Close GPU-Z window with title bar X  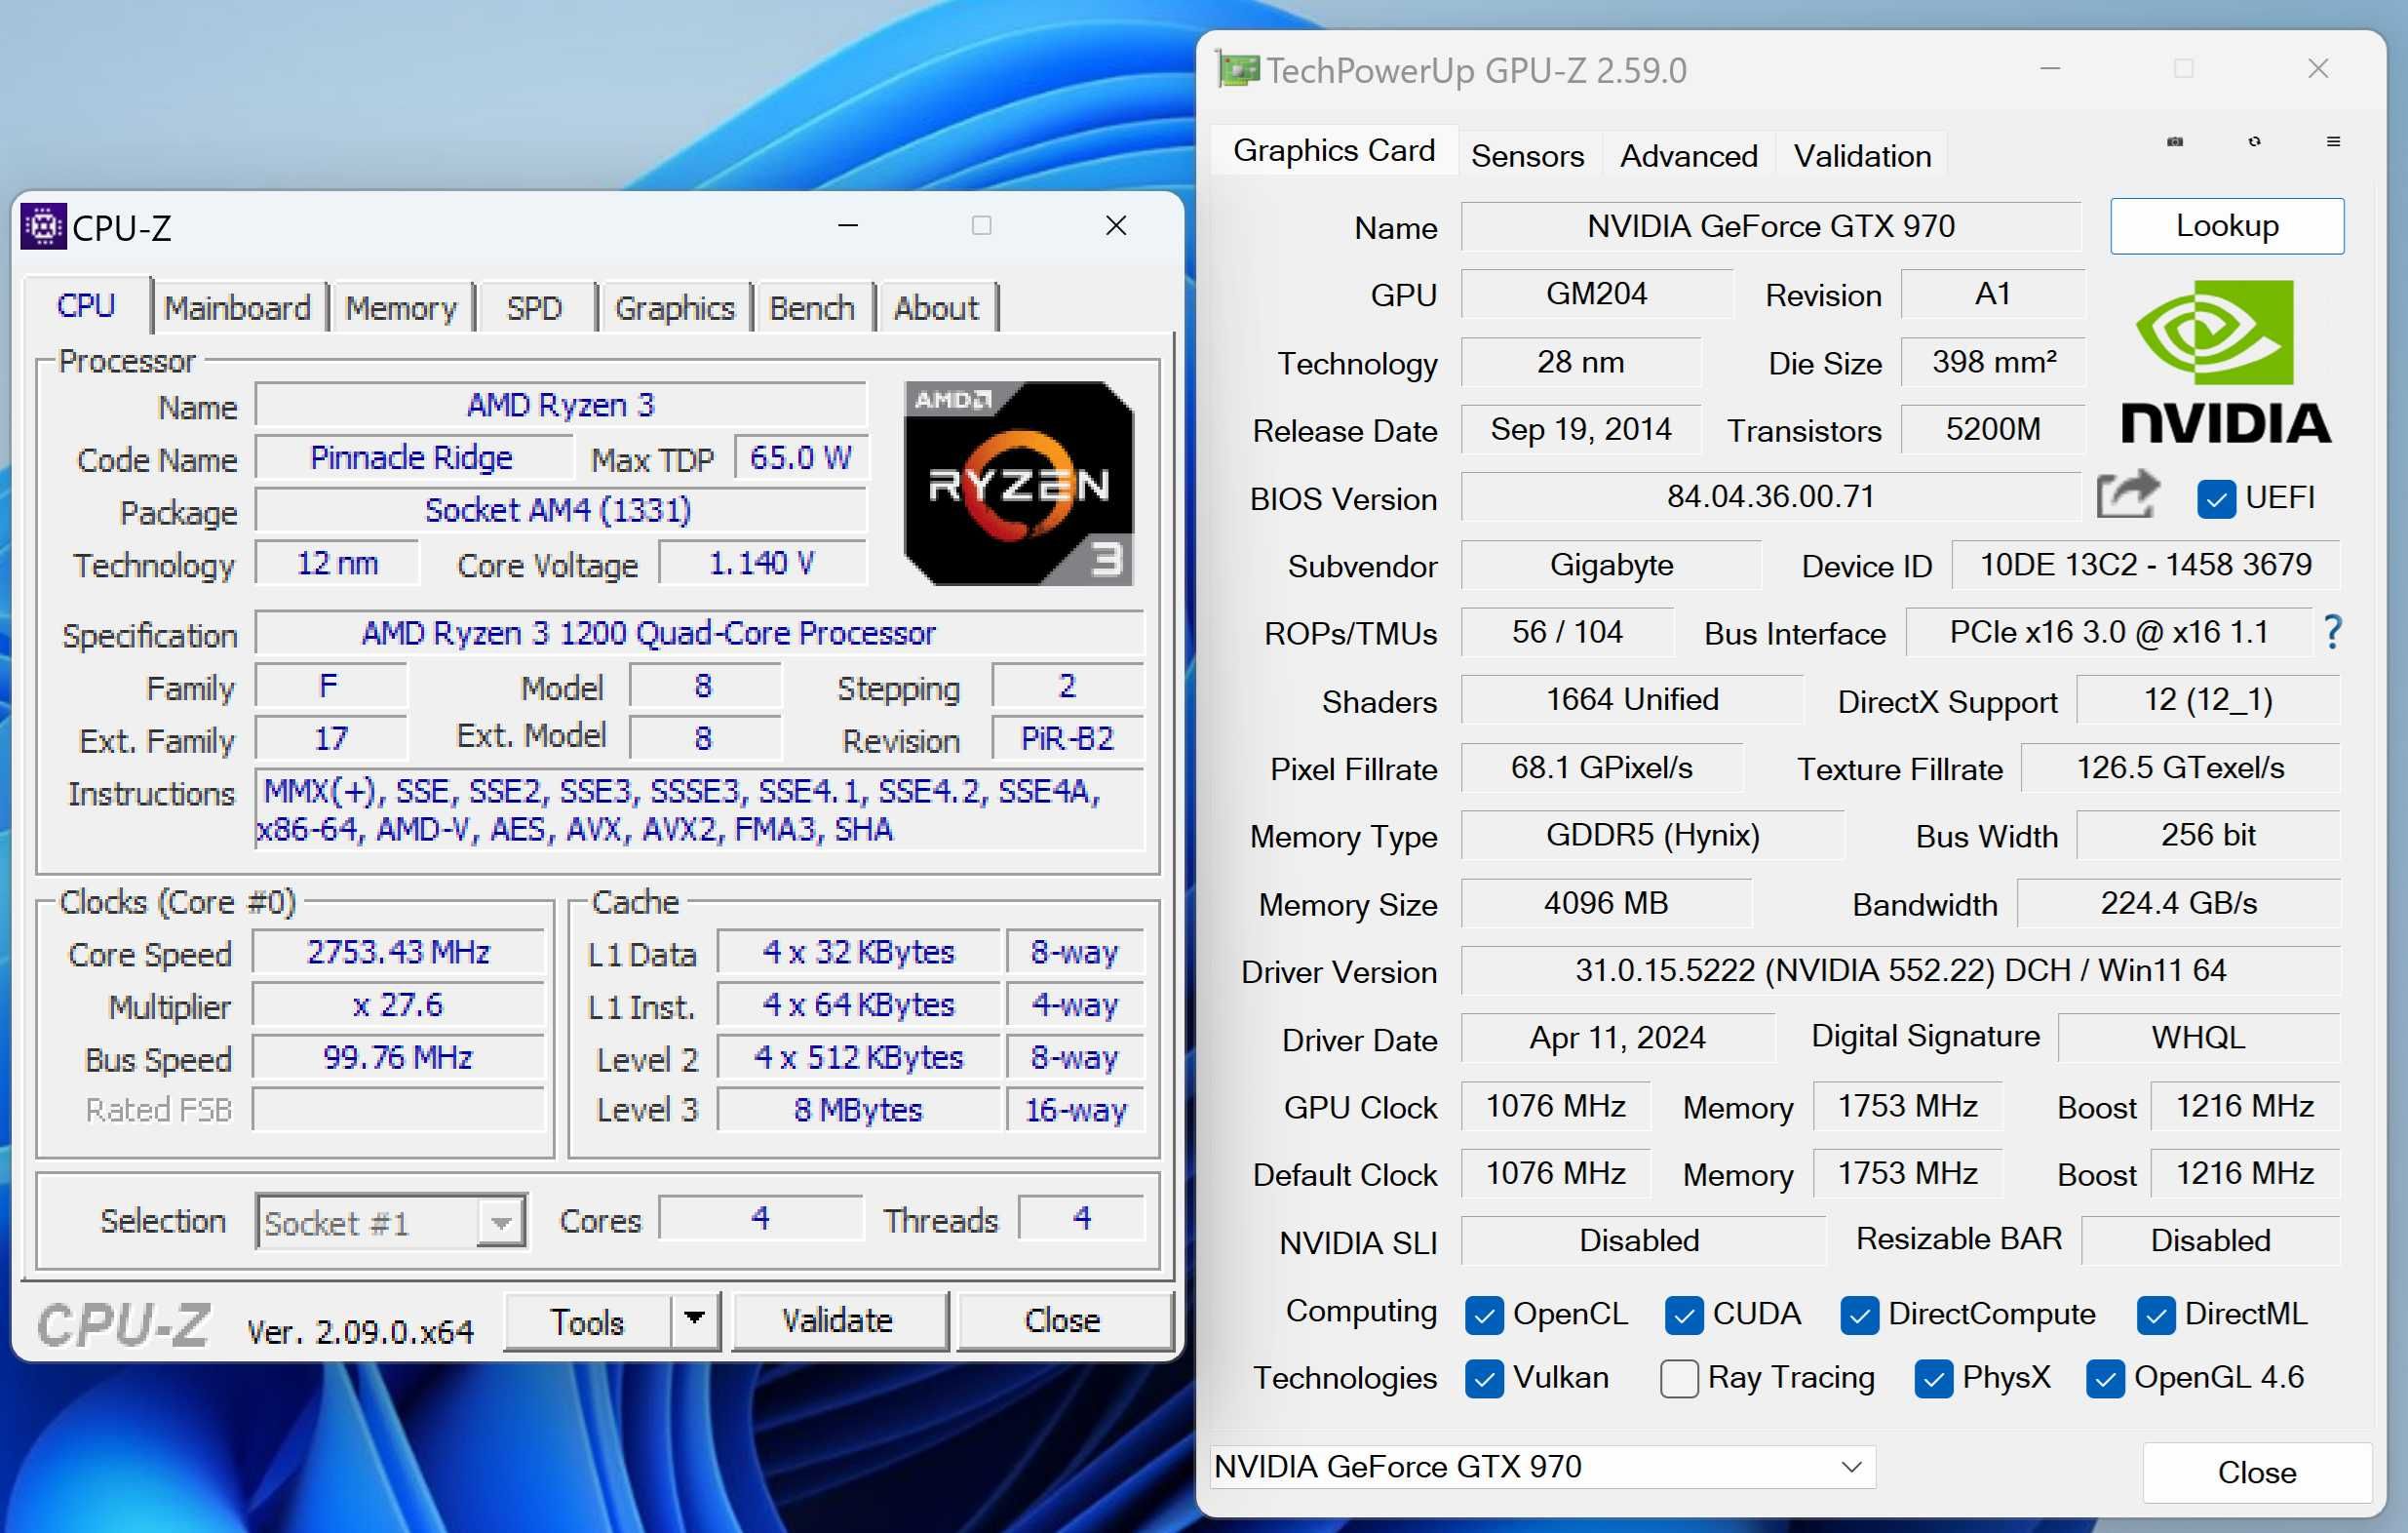pyautogui.click(x=2318, y=68)
